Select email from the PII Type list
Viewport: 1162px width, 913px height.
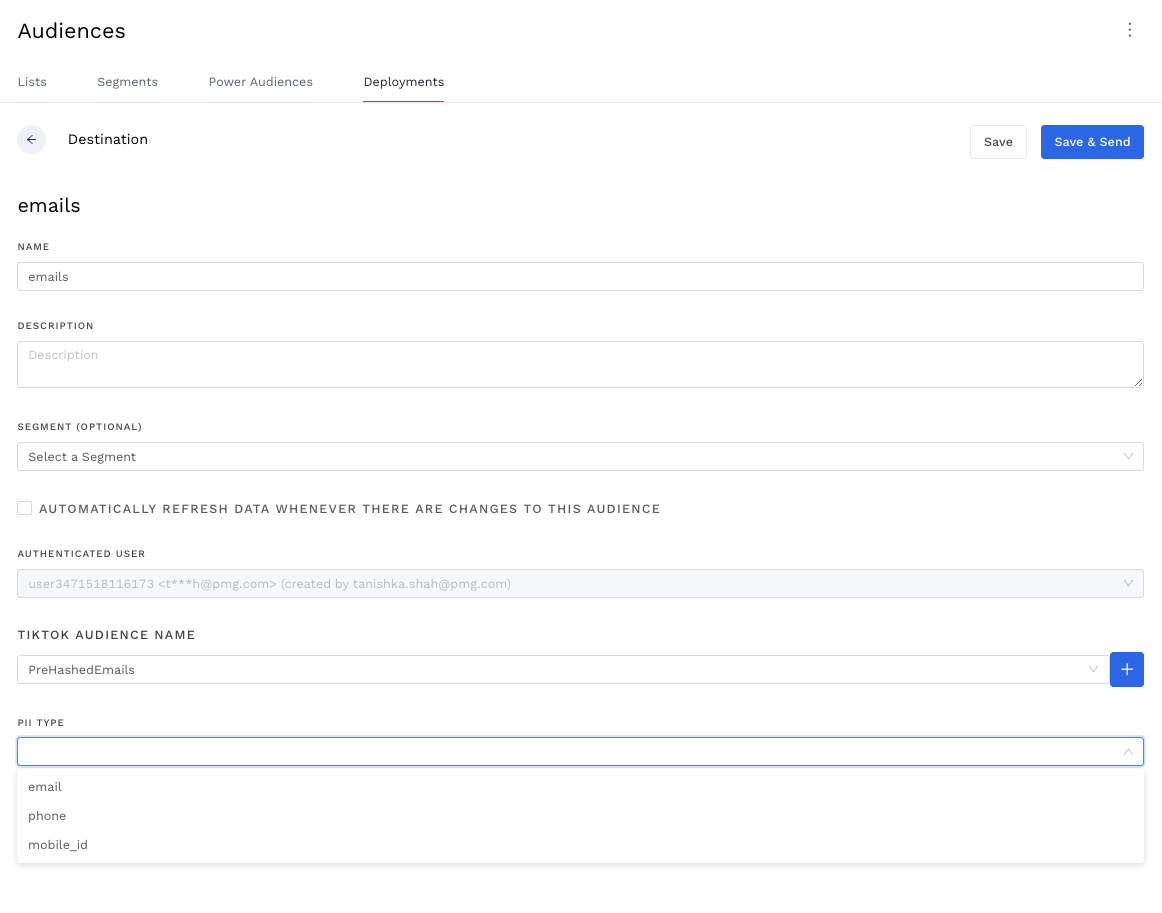(x=45, y=787)
